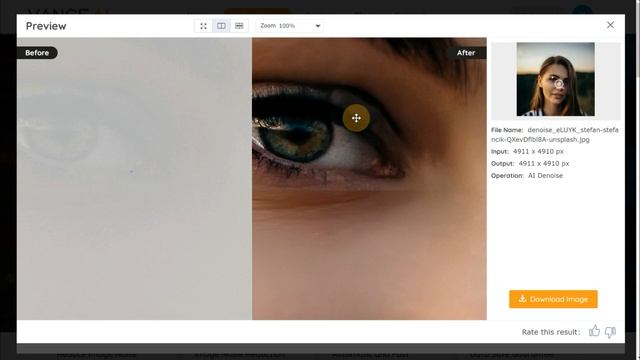
Task: Close the Preview dialog
Action: click(610, 25)
